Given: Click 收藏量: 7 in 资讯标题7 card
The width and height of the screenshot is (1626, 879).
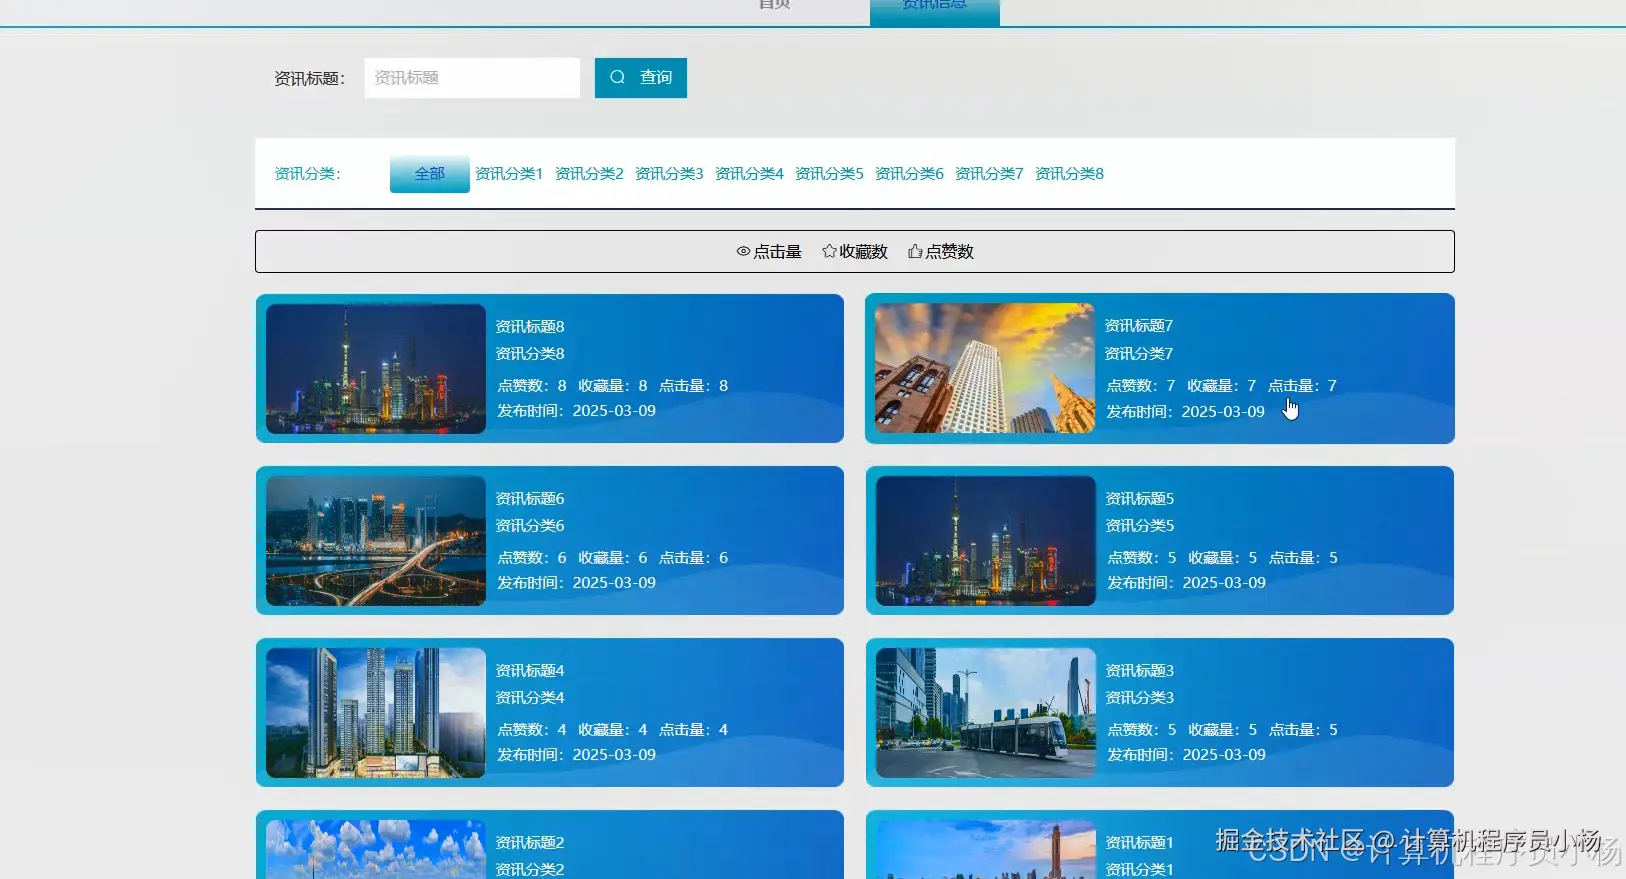Looking at the screenshot, I should (x=1222, y=386).
